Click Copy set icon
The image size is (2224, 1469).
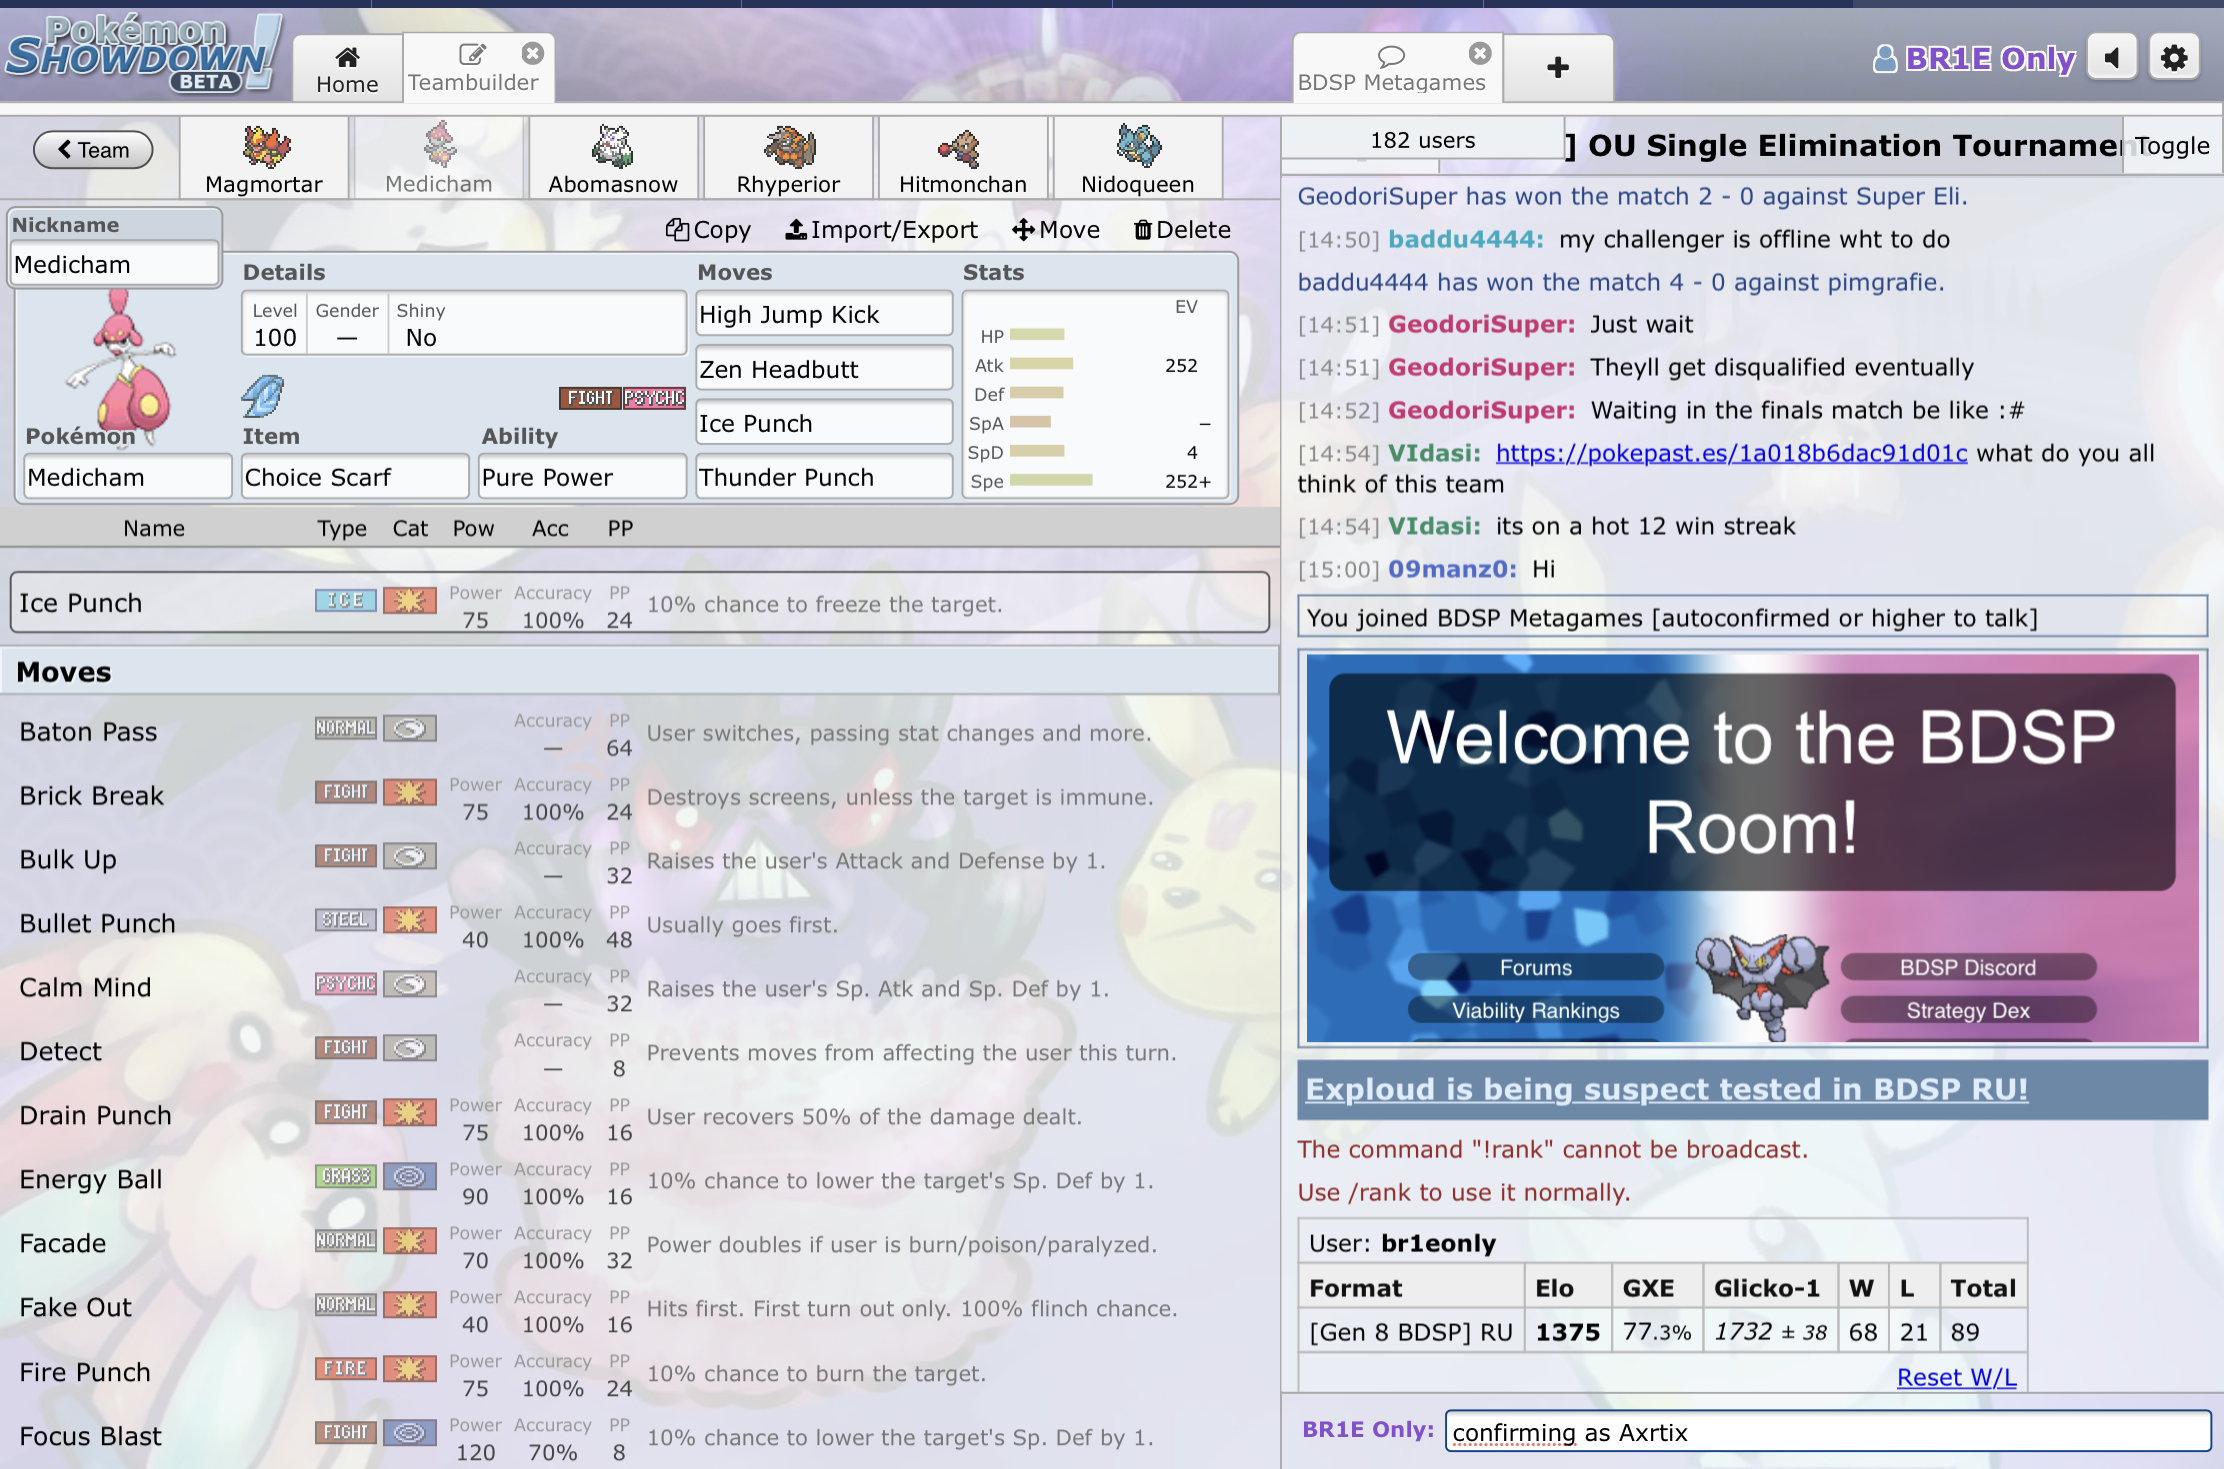[x=677, y=230]
